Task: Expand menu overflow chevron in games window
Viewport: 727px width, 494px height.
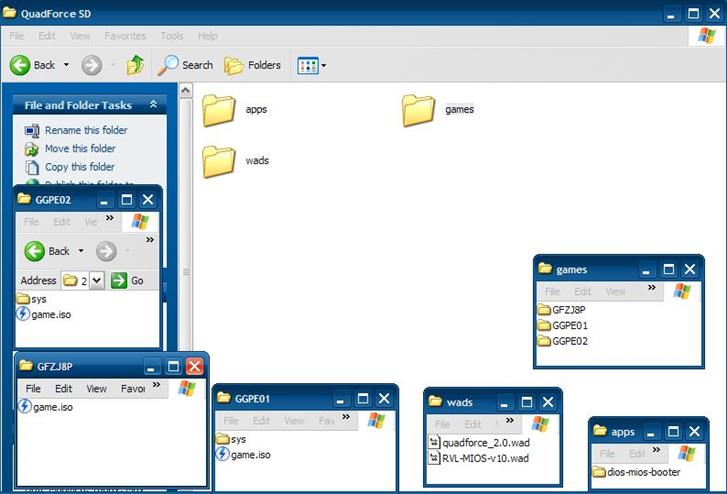Action: 652,288
